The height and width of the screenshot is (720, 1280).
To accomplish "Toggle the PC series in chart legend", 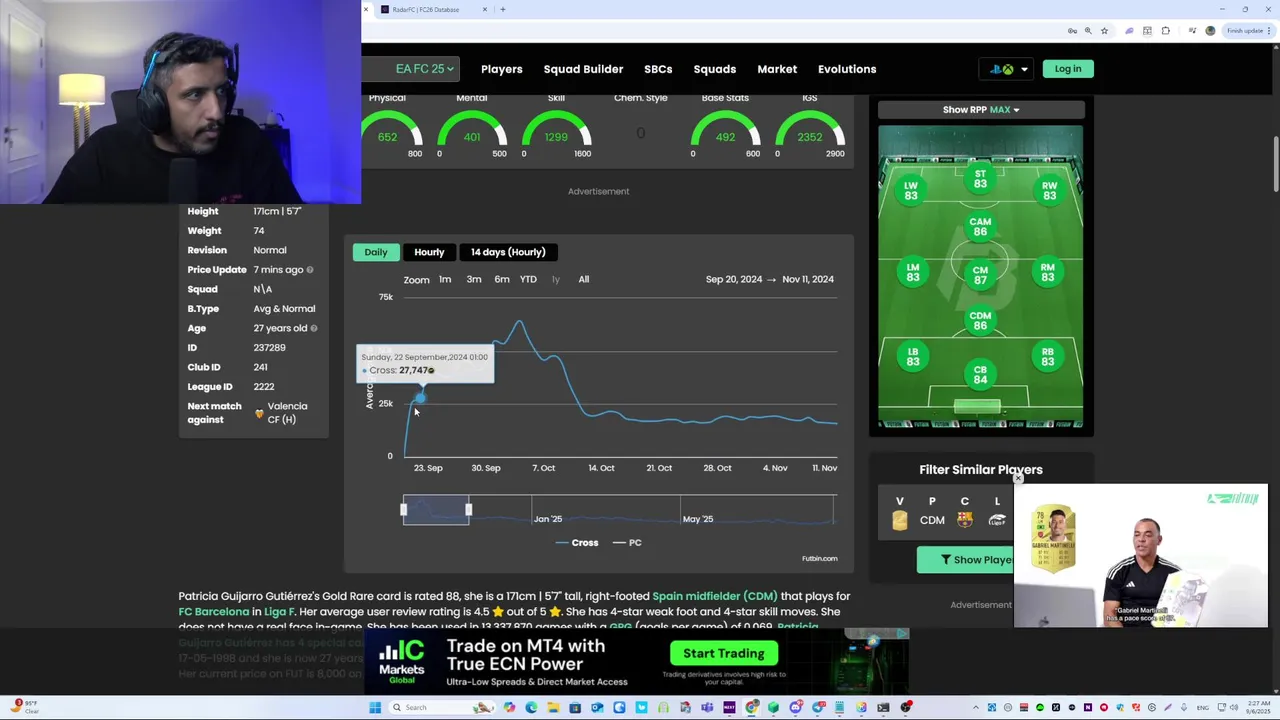I will click(627, 543).
